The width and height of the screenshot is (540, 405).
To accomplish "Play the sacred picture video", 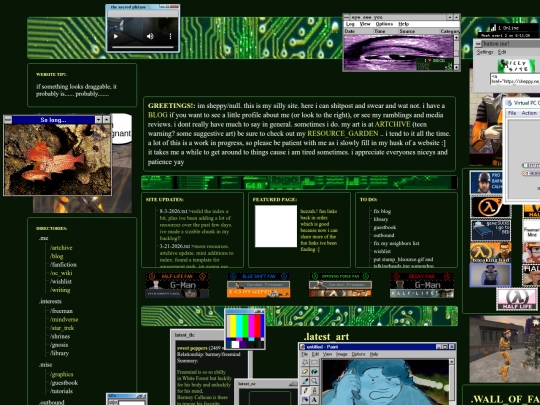I will pyautogui.click(x=116, y=36).
